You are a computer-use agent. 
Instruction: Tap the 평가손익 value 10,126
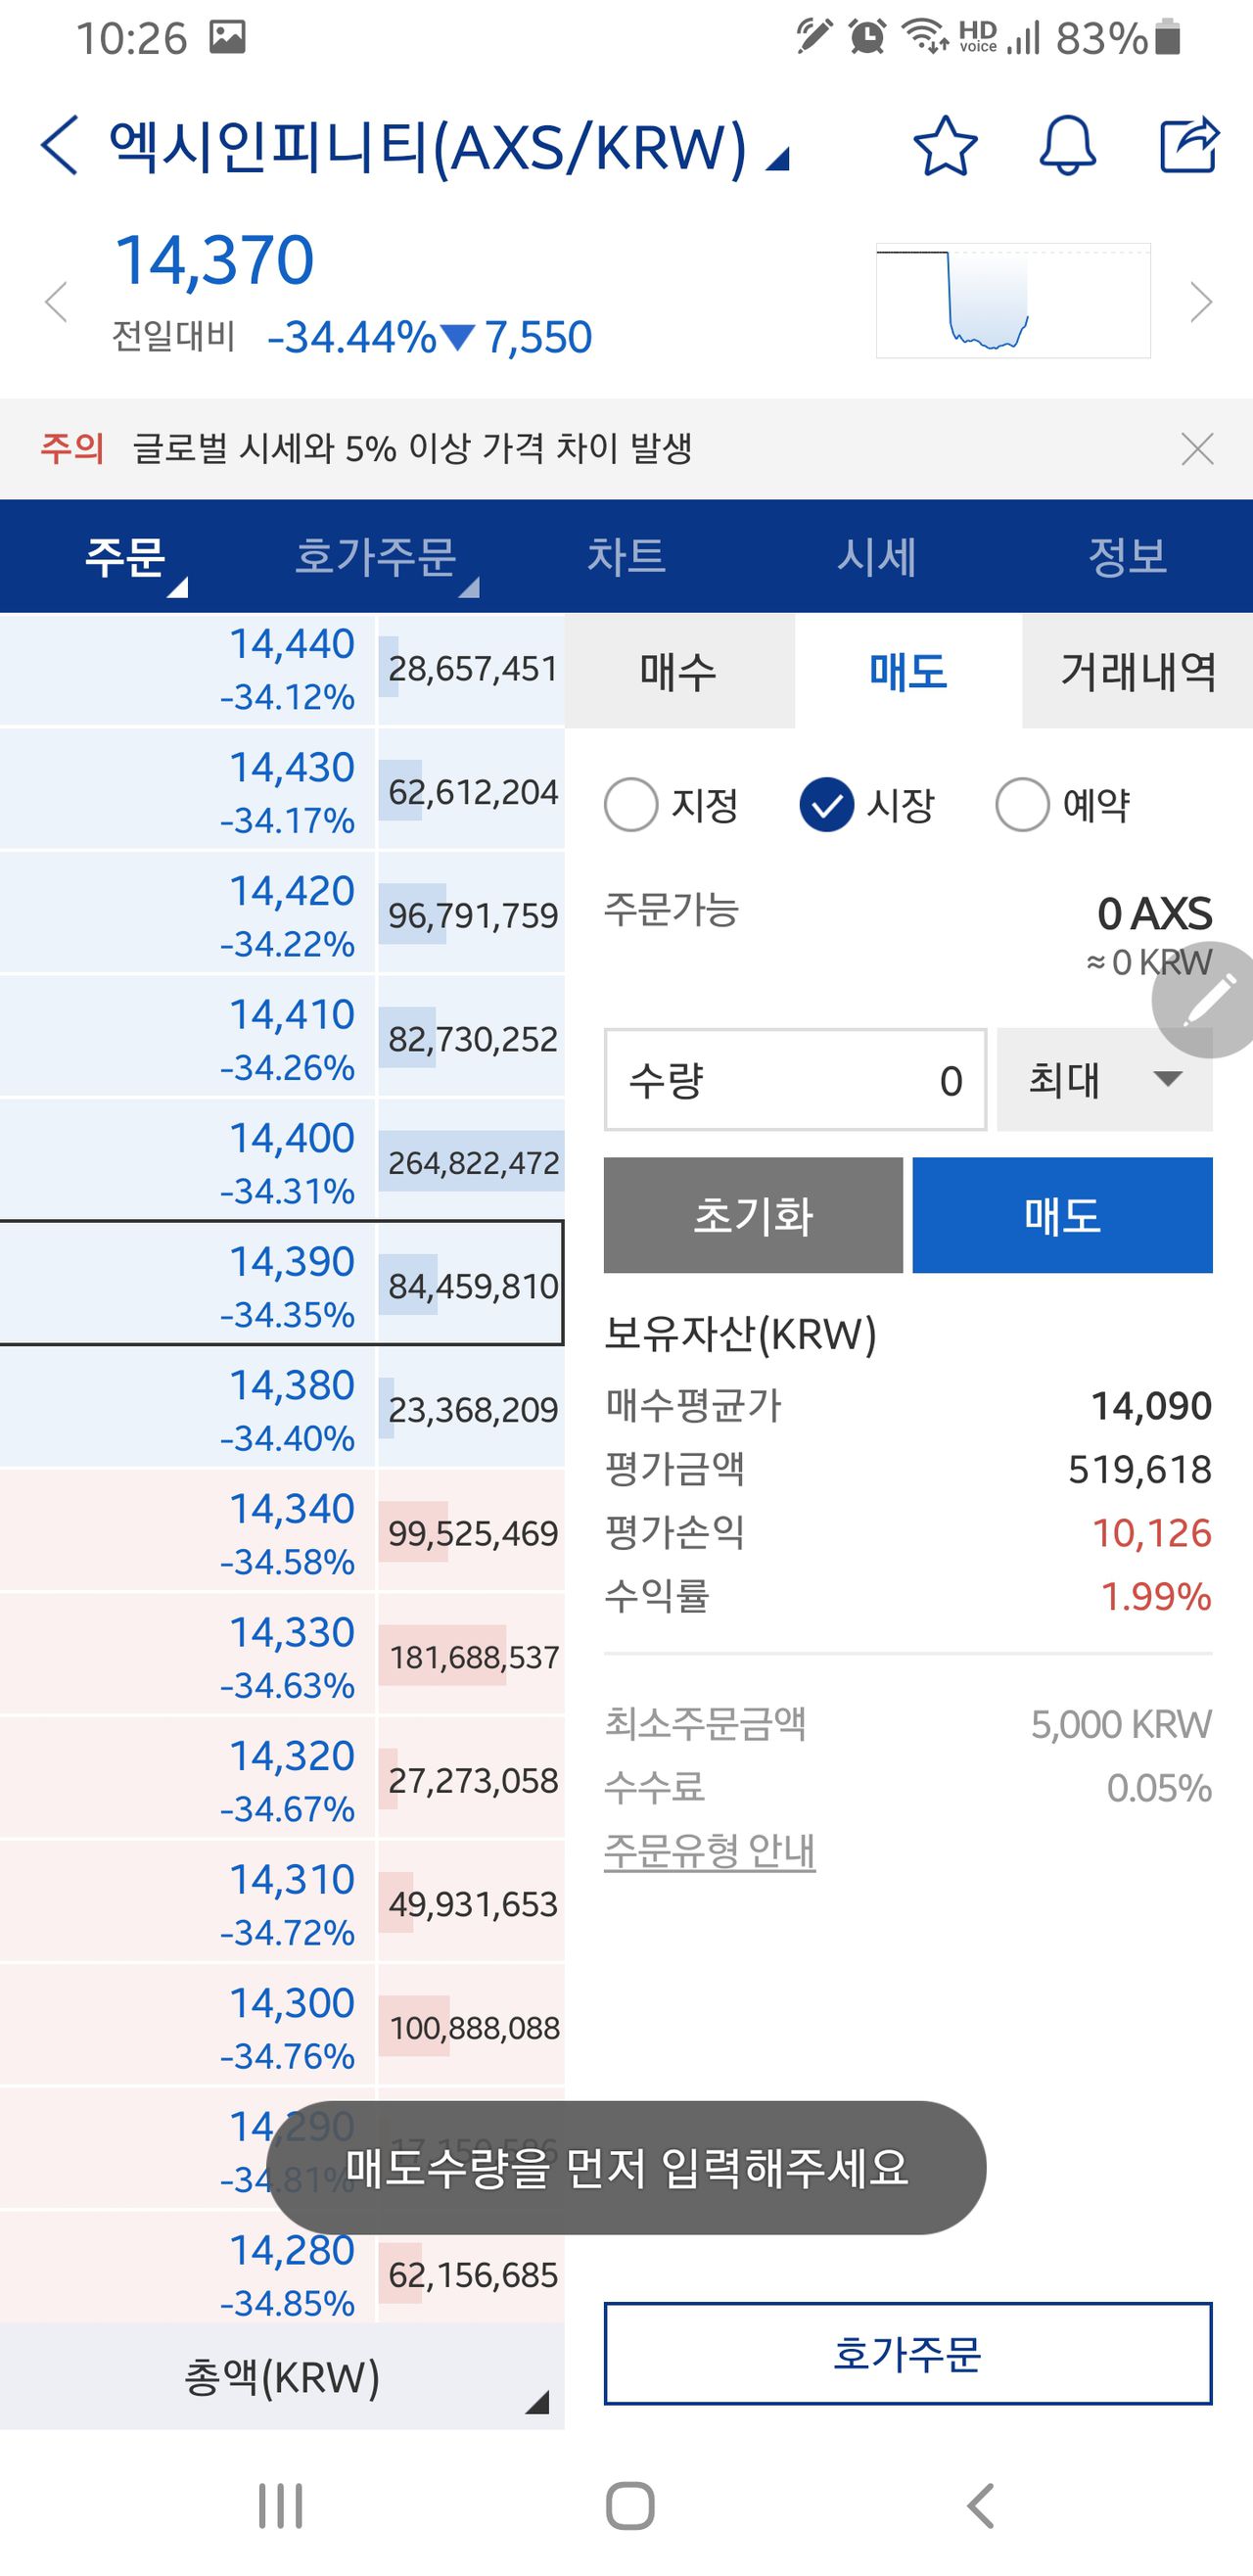1151,1533
